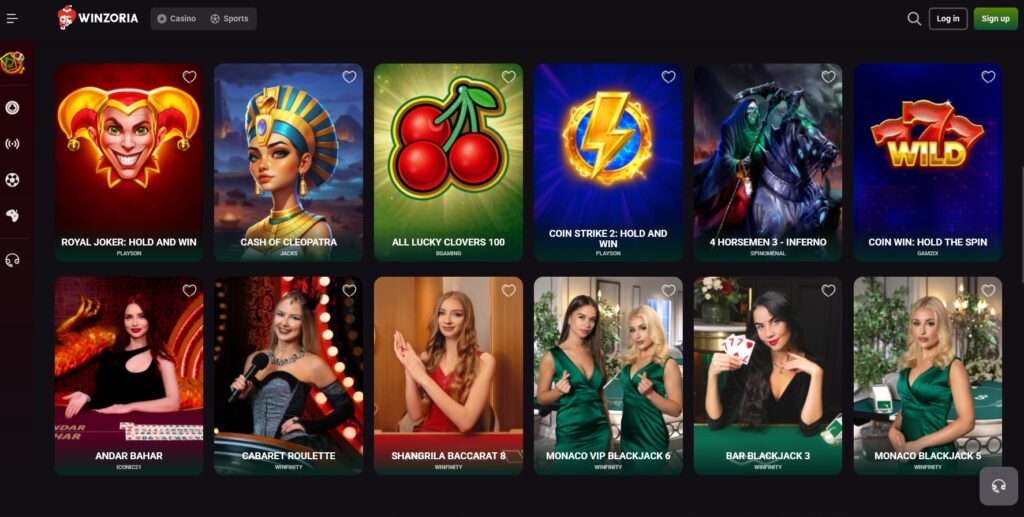This screenshot has width=1024, height=517.
Task: Select the slot game icon atop sidebar
Action: pyautogui.click(x=12, y=63)
